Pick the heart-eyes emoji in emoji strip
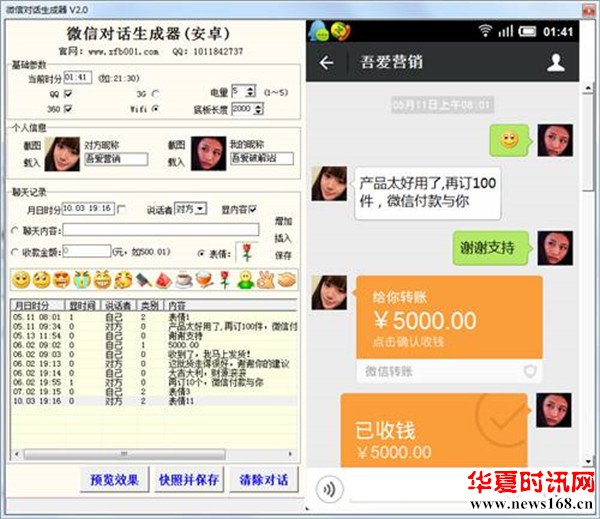Screen dimensions: 600x519 click(62, 280)
